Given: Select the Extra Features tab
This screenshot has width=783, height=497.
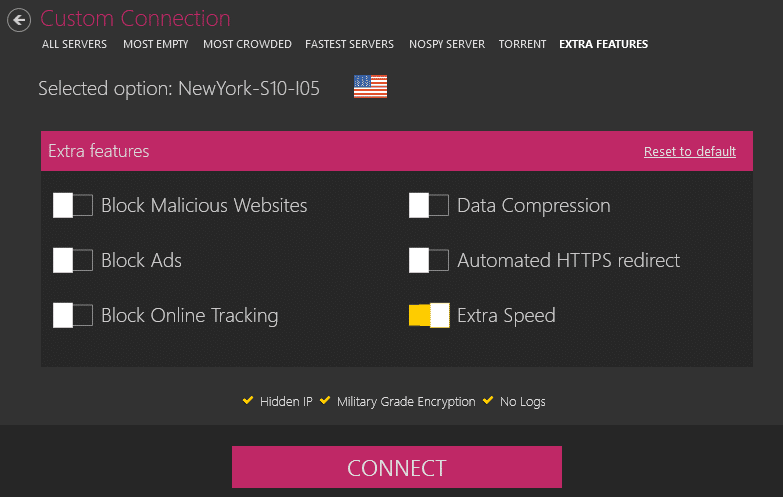Looking at the screenshot, I should tap(603, 44).
